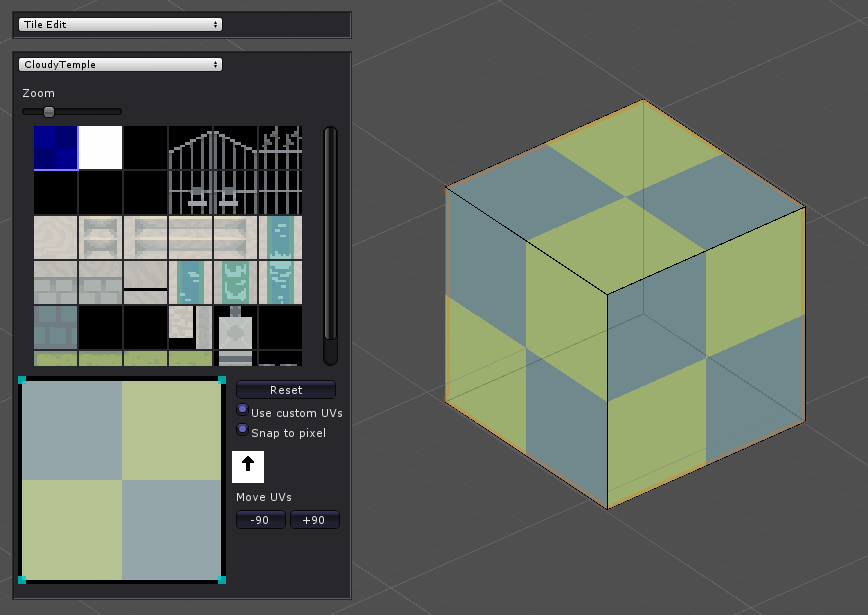Click the checkered UV preview image
This screenshot has height=615, width=868.
122,480
